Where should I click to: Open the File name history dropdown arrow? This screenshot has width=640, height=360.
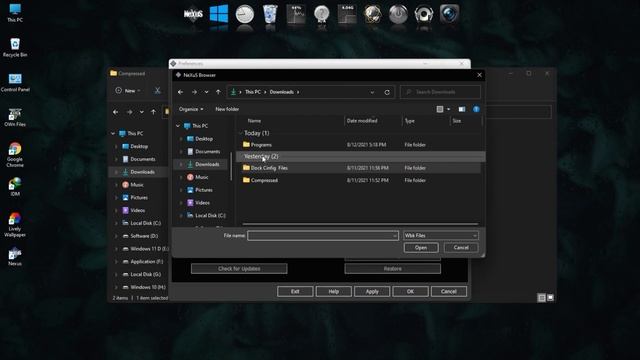coord(395,236)
